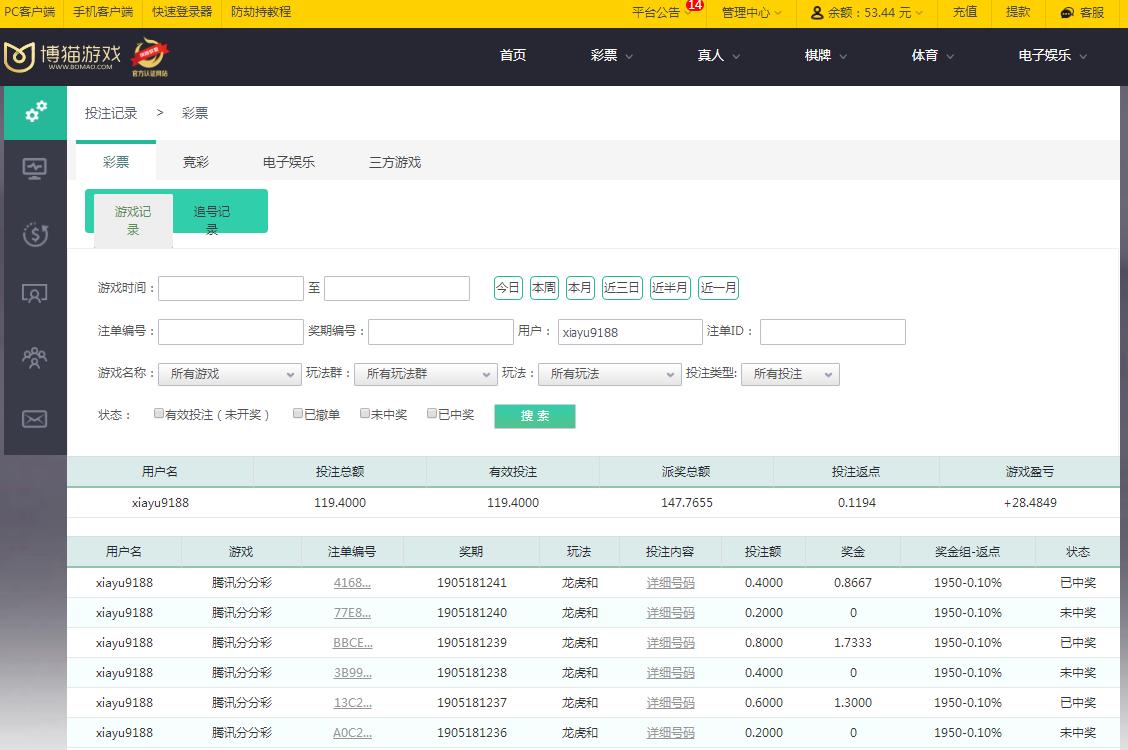Click the dollar refresh sidebar icon
The height and width of the screenshot is (750, 1128).
[x=35, y=234]
